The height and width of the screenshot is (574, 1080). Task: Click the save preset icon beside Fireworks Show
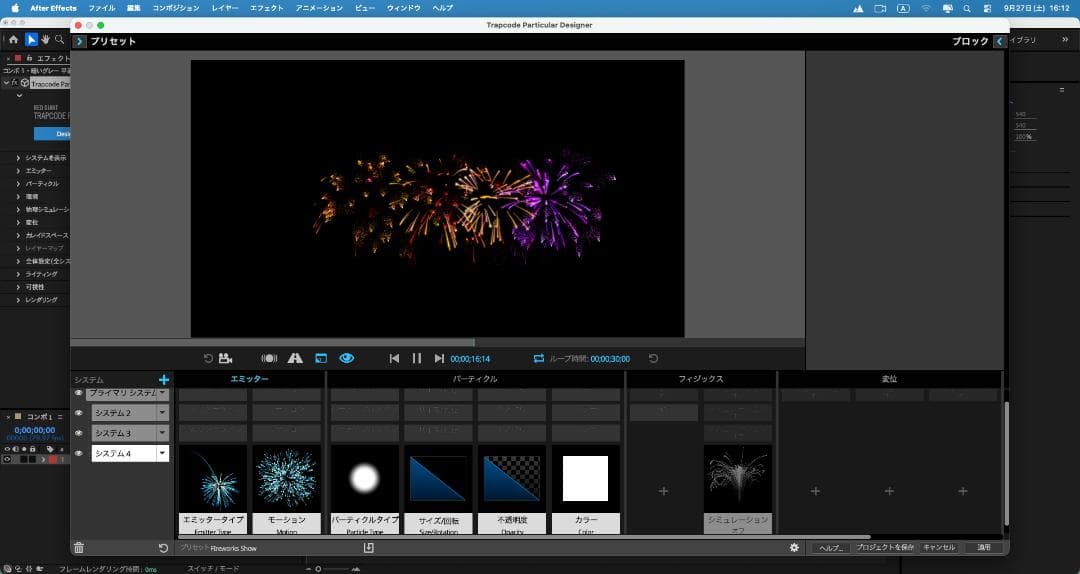pyautogui.click(x=368, y=548)
